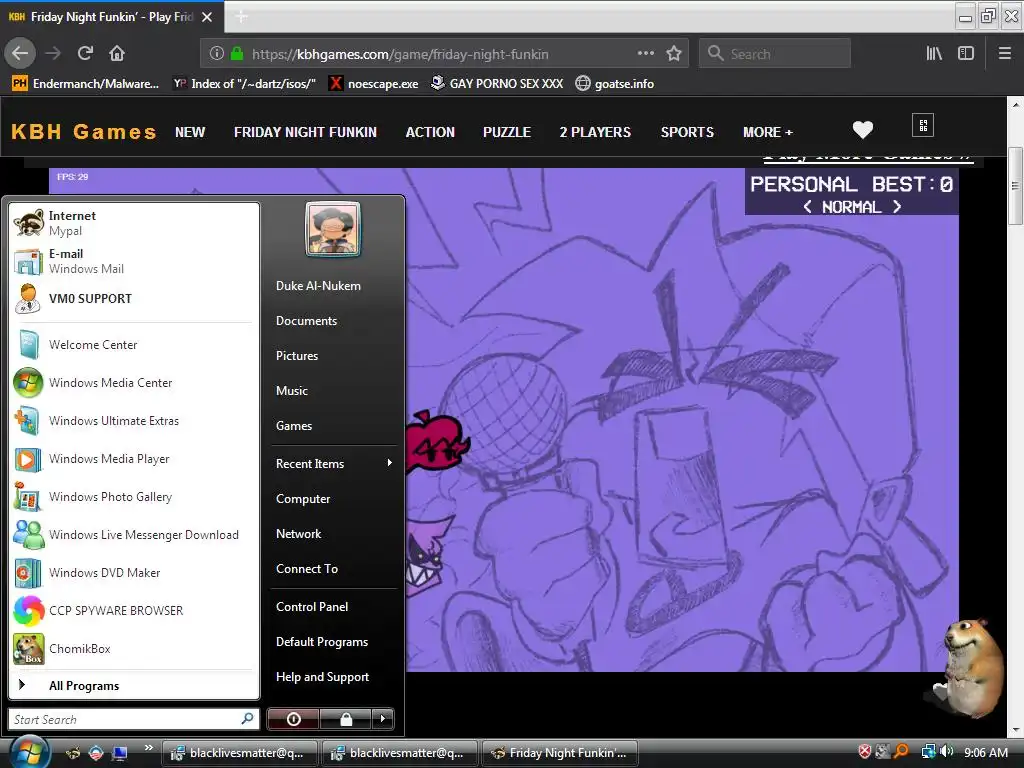Go to the browser home page icon

tap(117, 54)
